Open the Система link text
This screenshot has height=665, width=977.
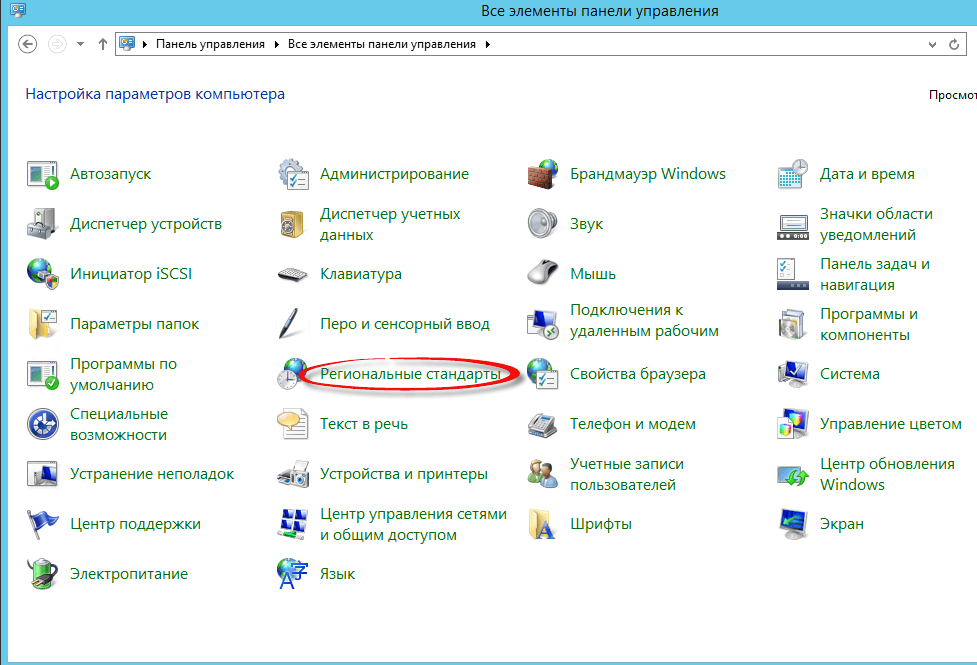click(x=850, y=374)
